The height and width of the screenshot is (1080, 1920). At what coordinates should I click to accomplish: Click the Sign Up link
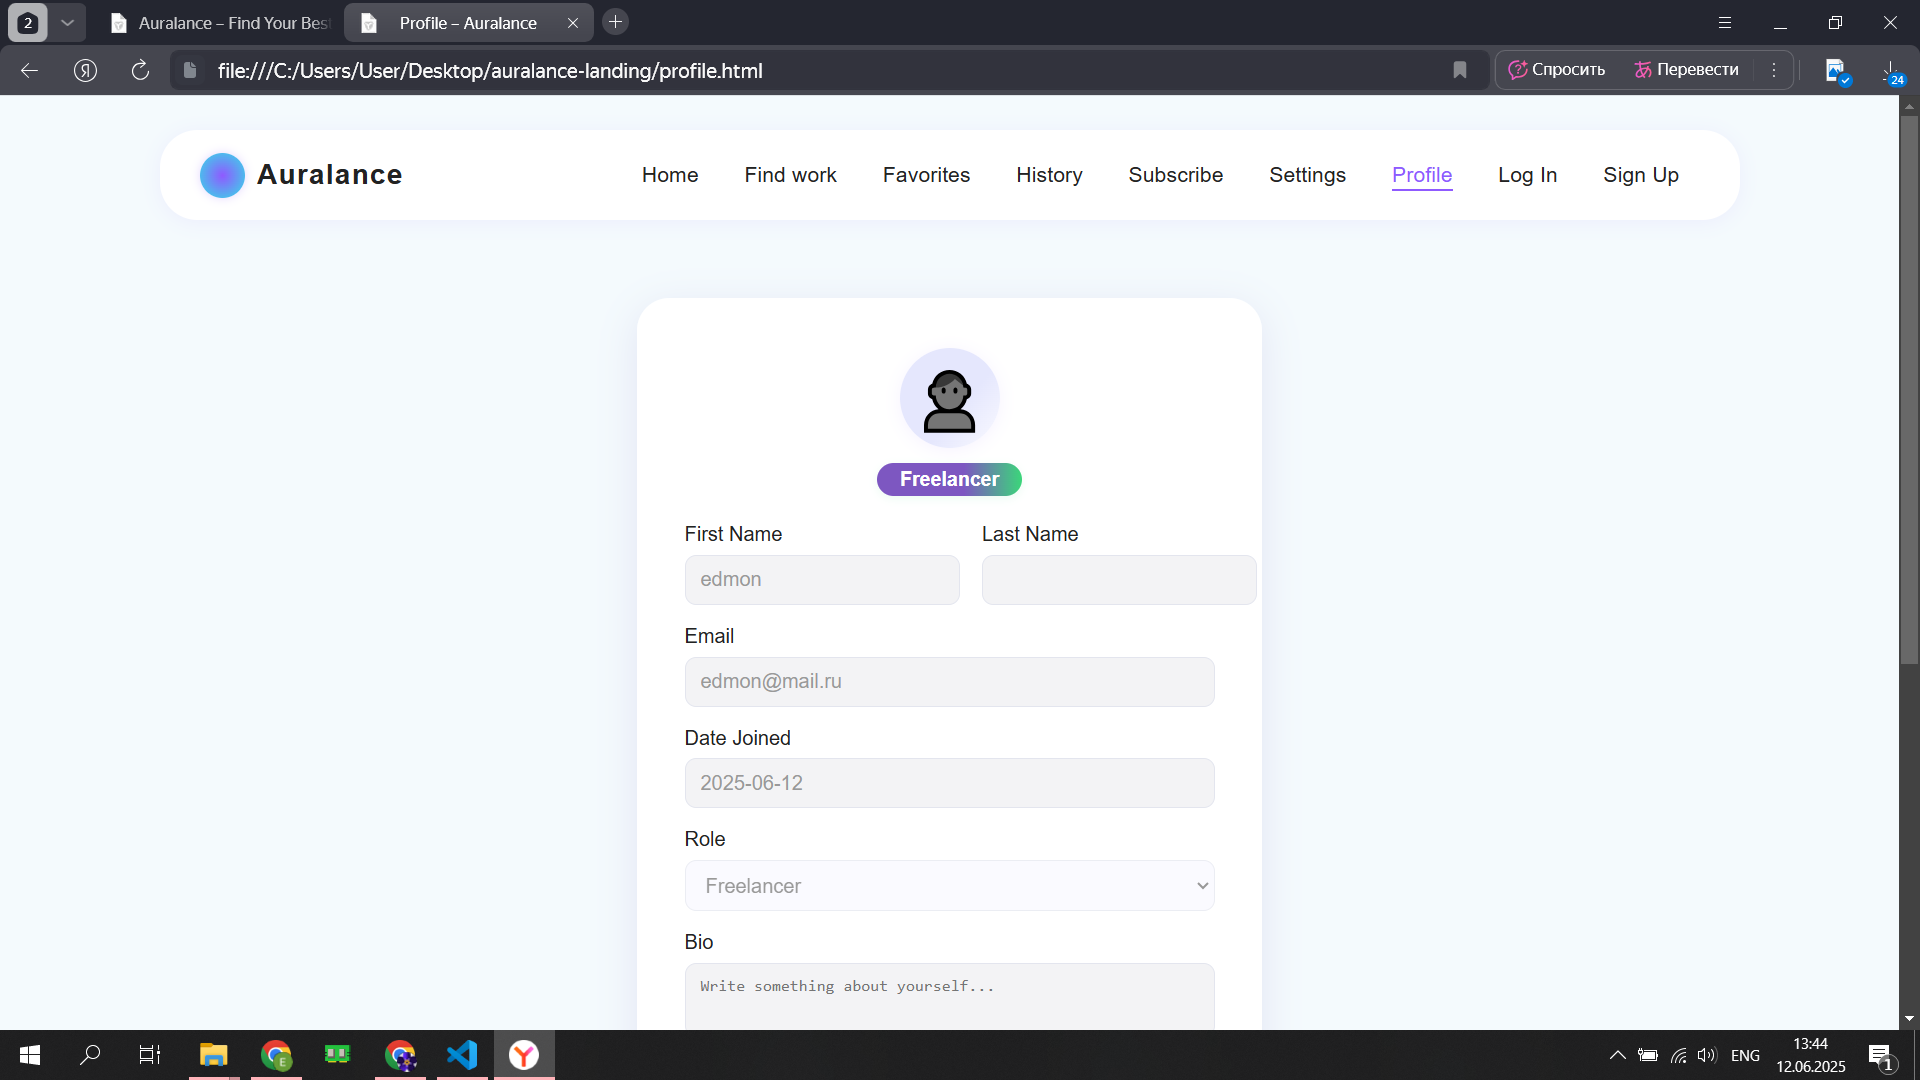[1640, 175]
